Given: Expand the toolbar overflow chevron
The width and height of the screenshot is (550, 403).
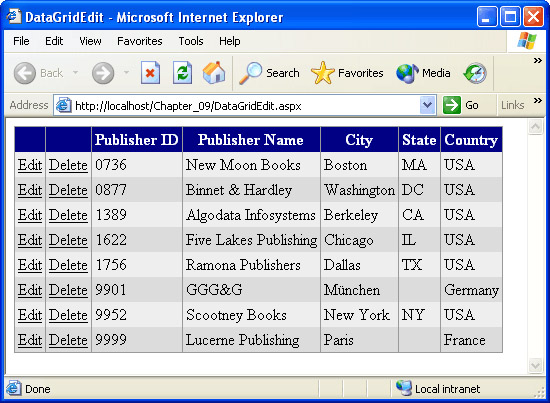Looking at the screenshot, I should (538, 61).
